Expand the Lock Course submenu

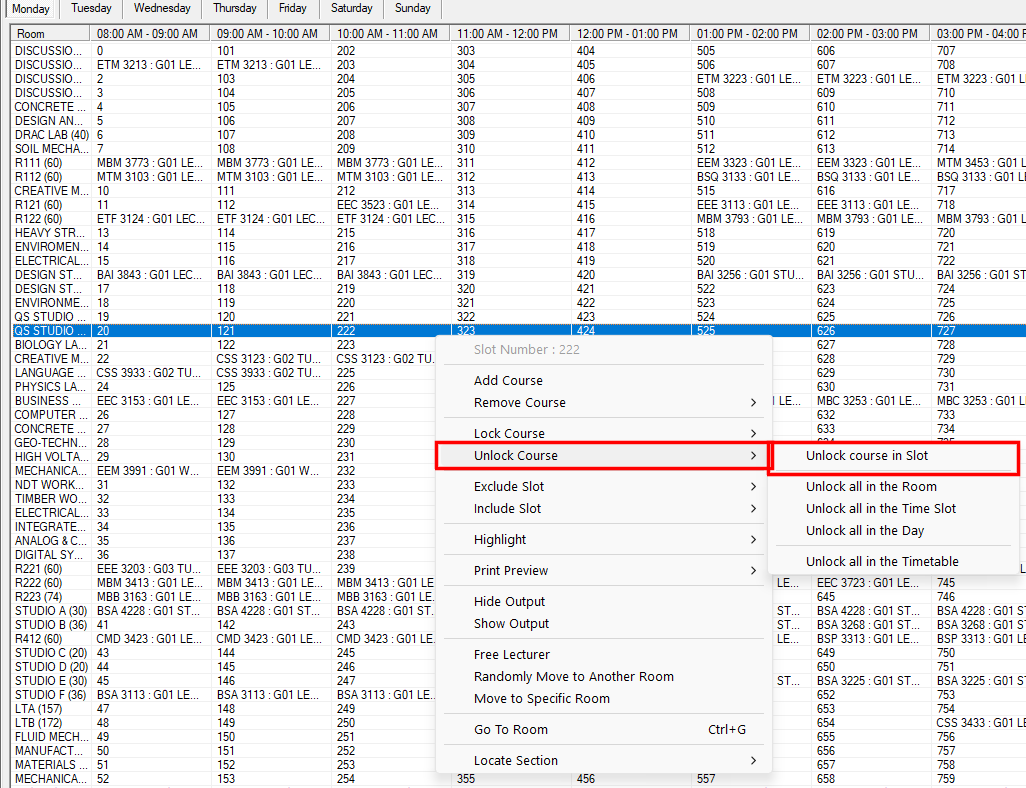click(x=603, y=433)
